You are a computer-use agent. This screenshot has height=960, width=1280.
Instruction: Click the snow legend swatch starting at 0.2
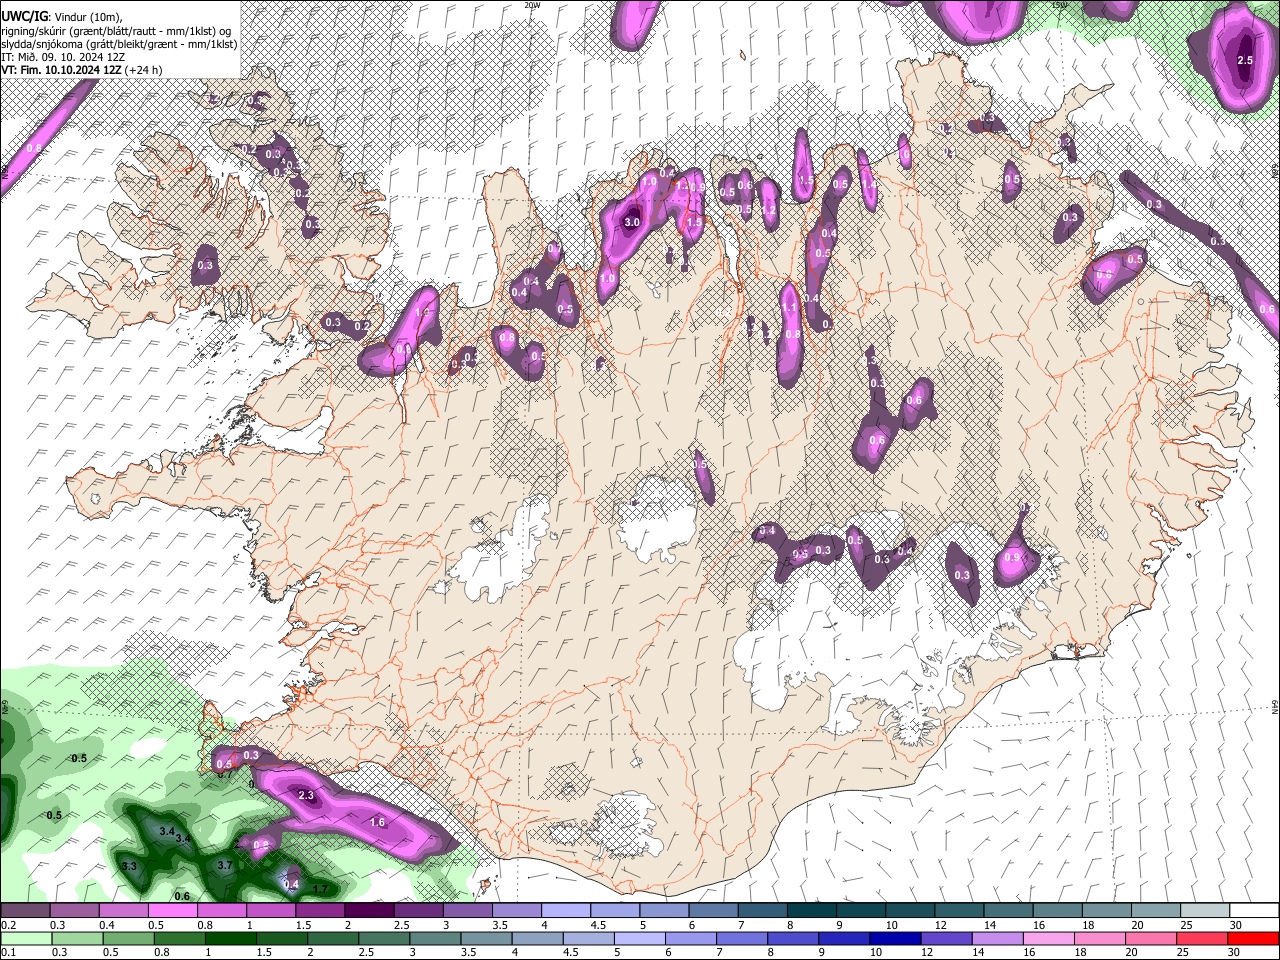[x=25, y=911]
